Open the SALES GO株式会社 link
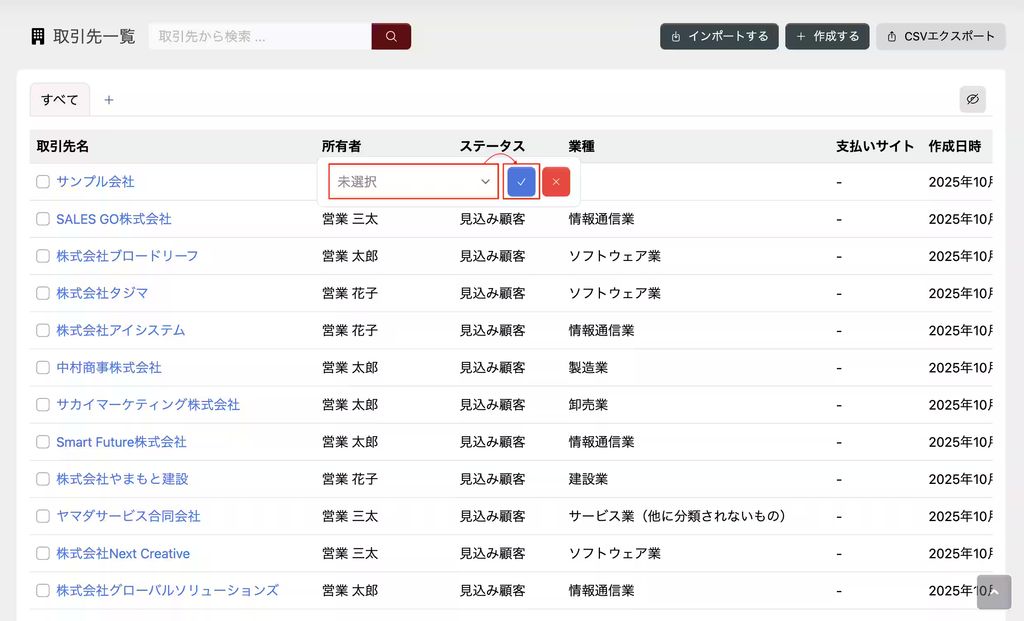The image size is (1024, 621). [x=114, y=219]
